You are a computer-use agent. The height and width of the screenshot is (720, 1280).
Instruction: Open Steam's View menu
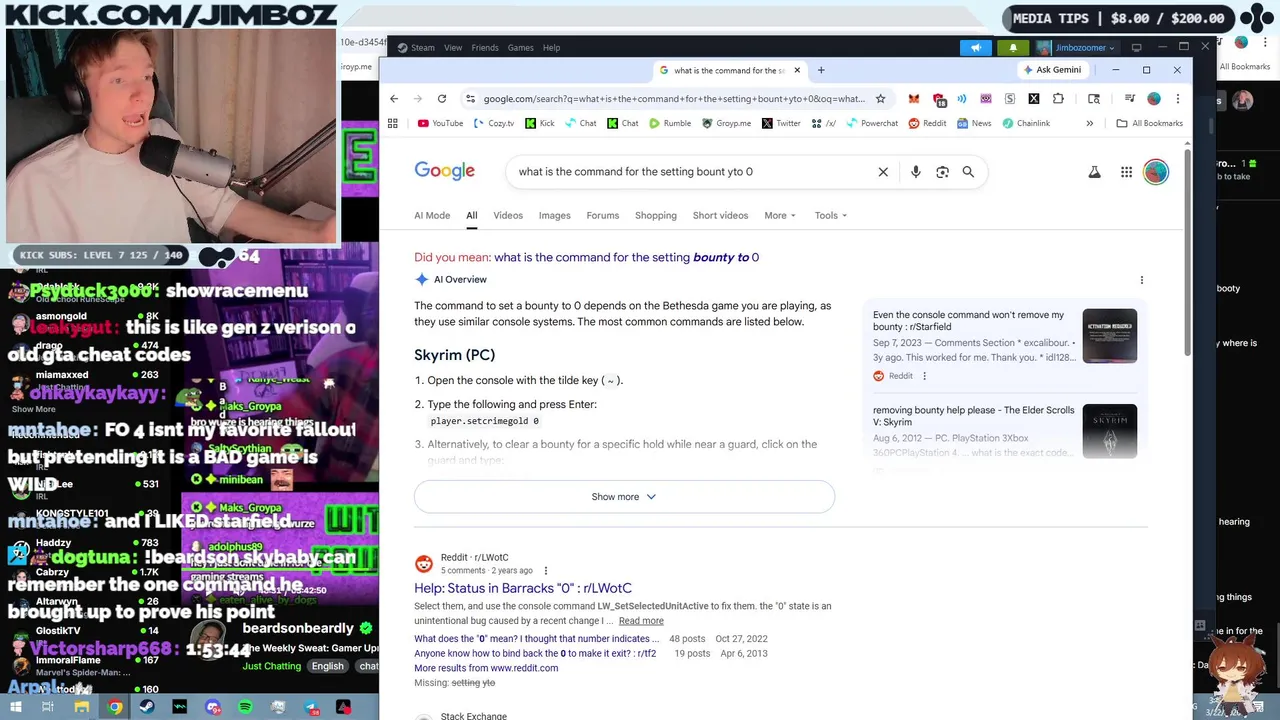coord(453,47)
